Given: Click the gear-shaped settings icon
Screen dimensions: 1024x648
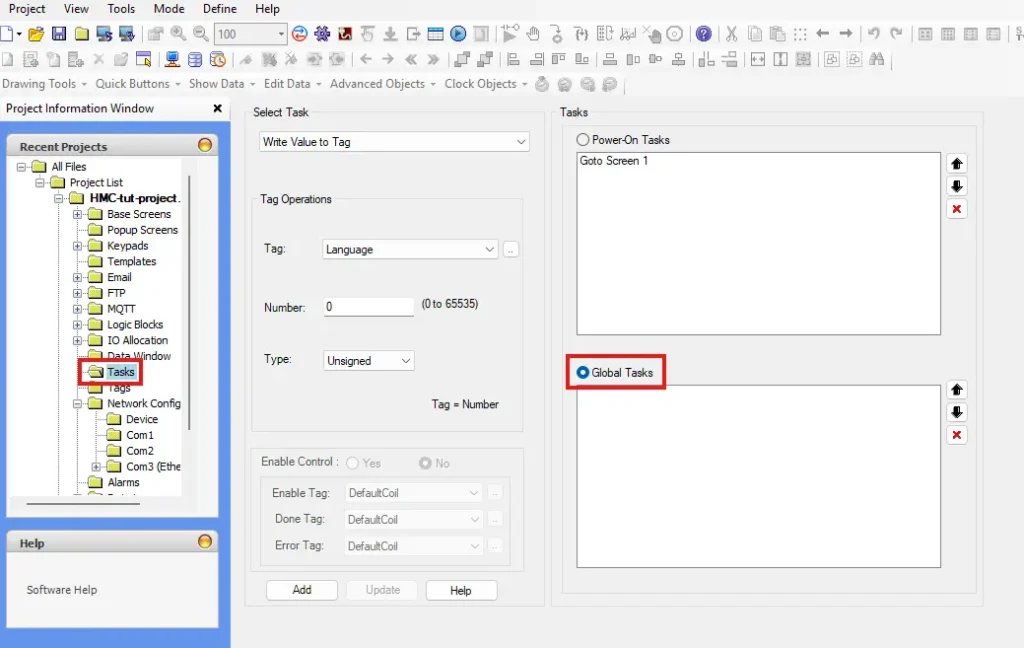Looking at the screenshot, I should pos(320,33).
